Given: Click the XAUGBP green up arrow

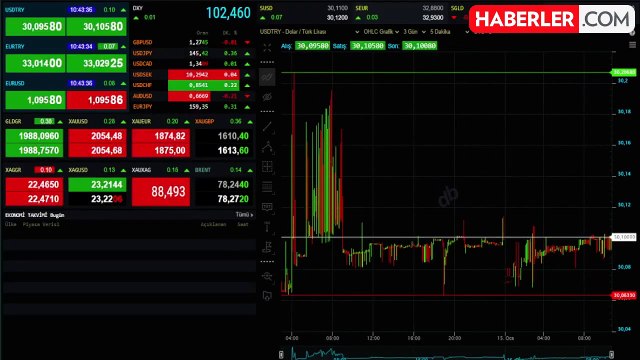Looking at the screenshot, I should coord(250,122).
